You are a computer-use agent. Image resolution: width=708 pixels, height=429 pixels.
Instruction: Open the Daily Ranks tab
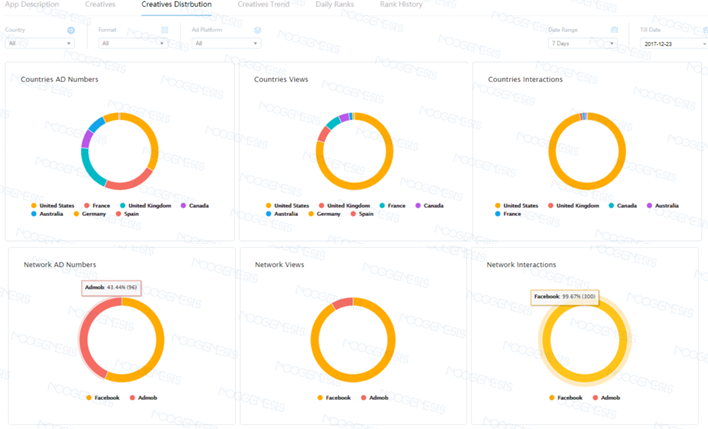coord(335,5)
